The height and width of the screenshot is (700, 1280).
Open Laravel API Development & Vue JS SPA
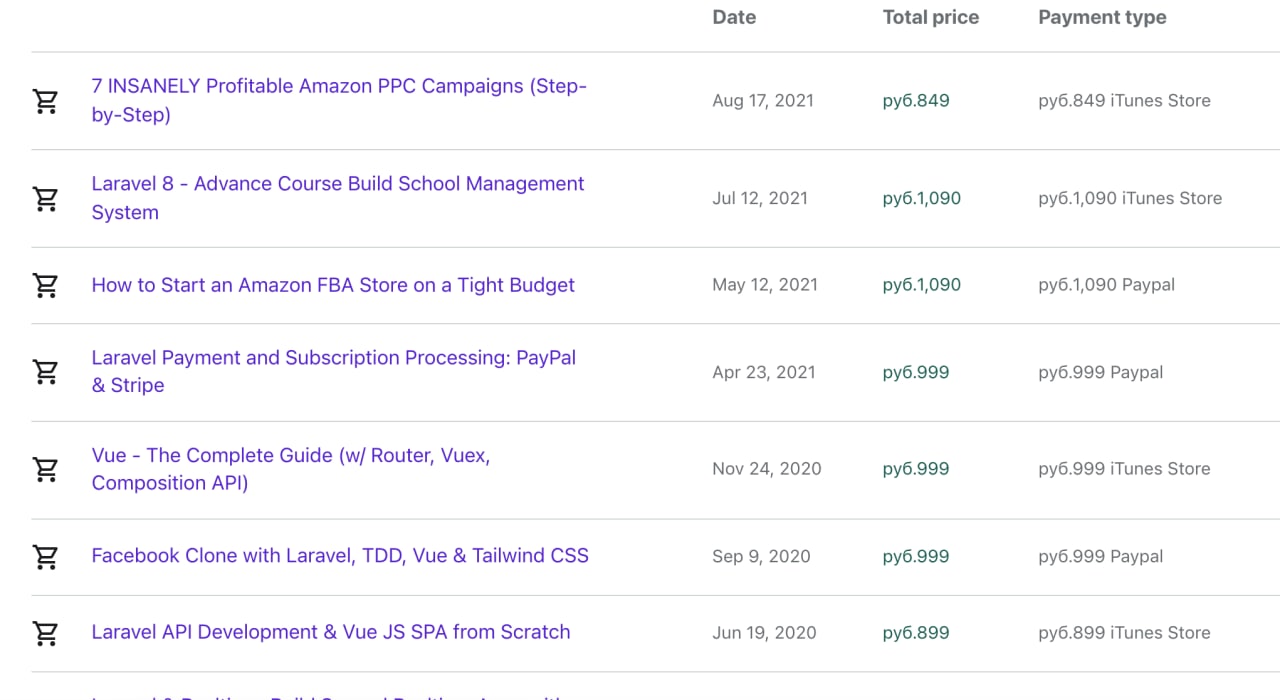pyautogui.click(x=330, y=632)
